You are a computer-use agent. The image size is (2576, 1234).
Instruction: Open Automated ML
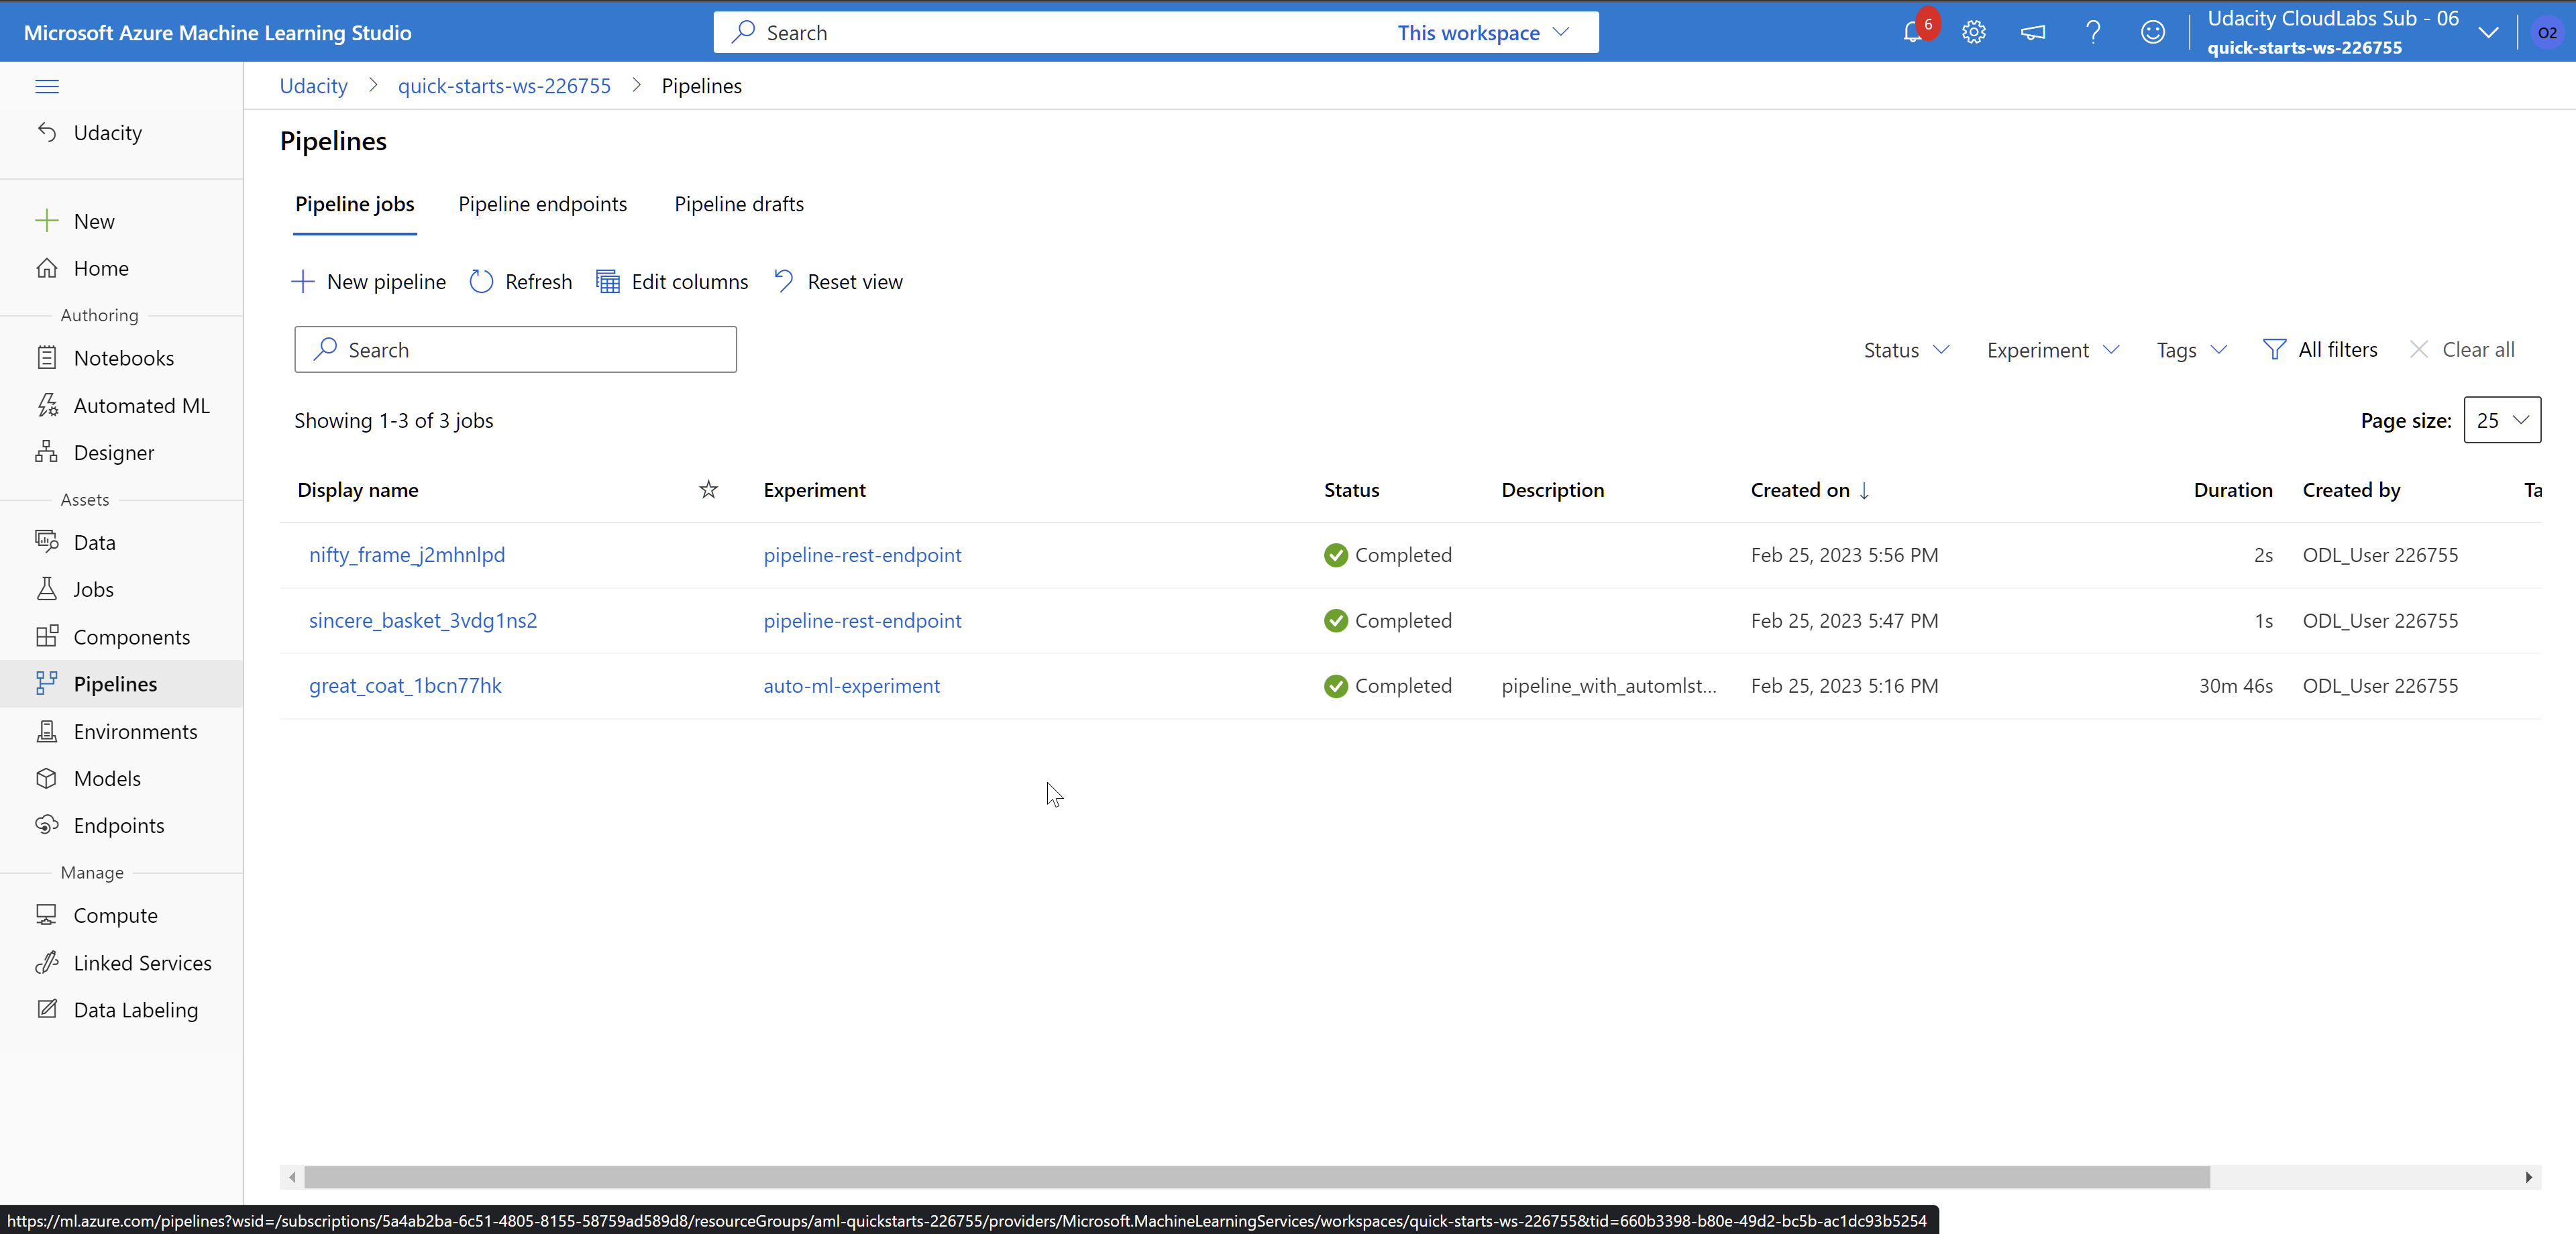(141, 405)
